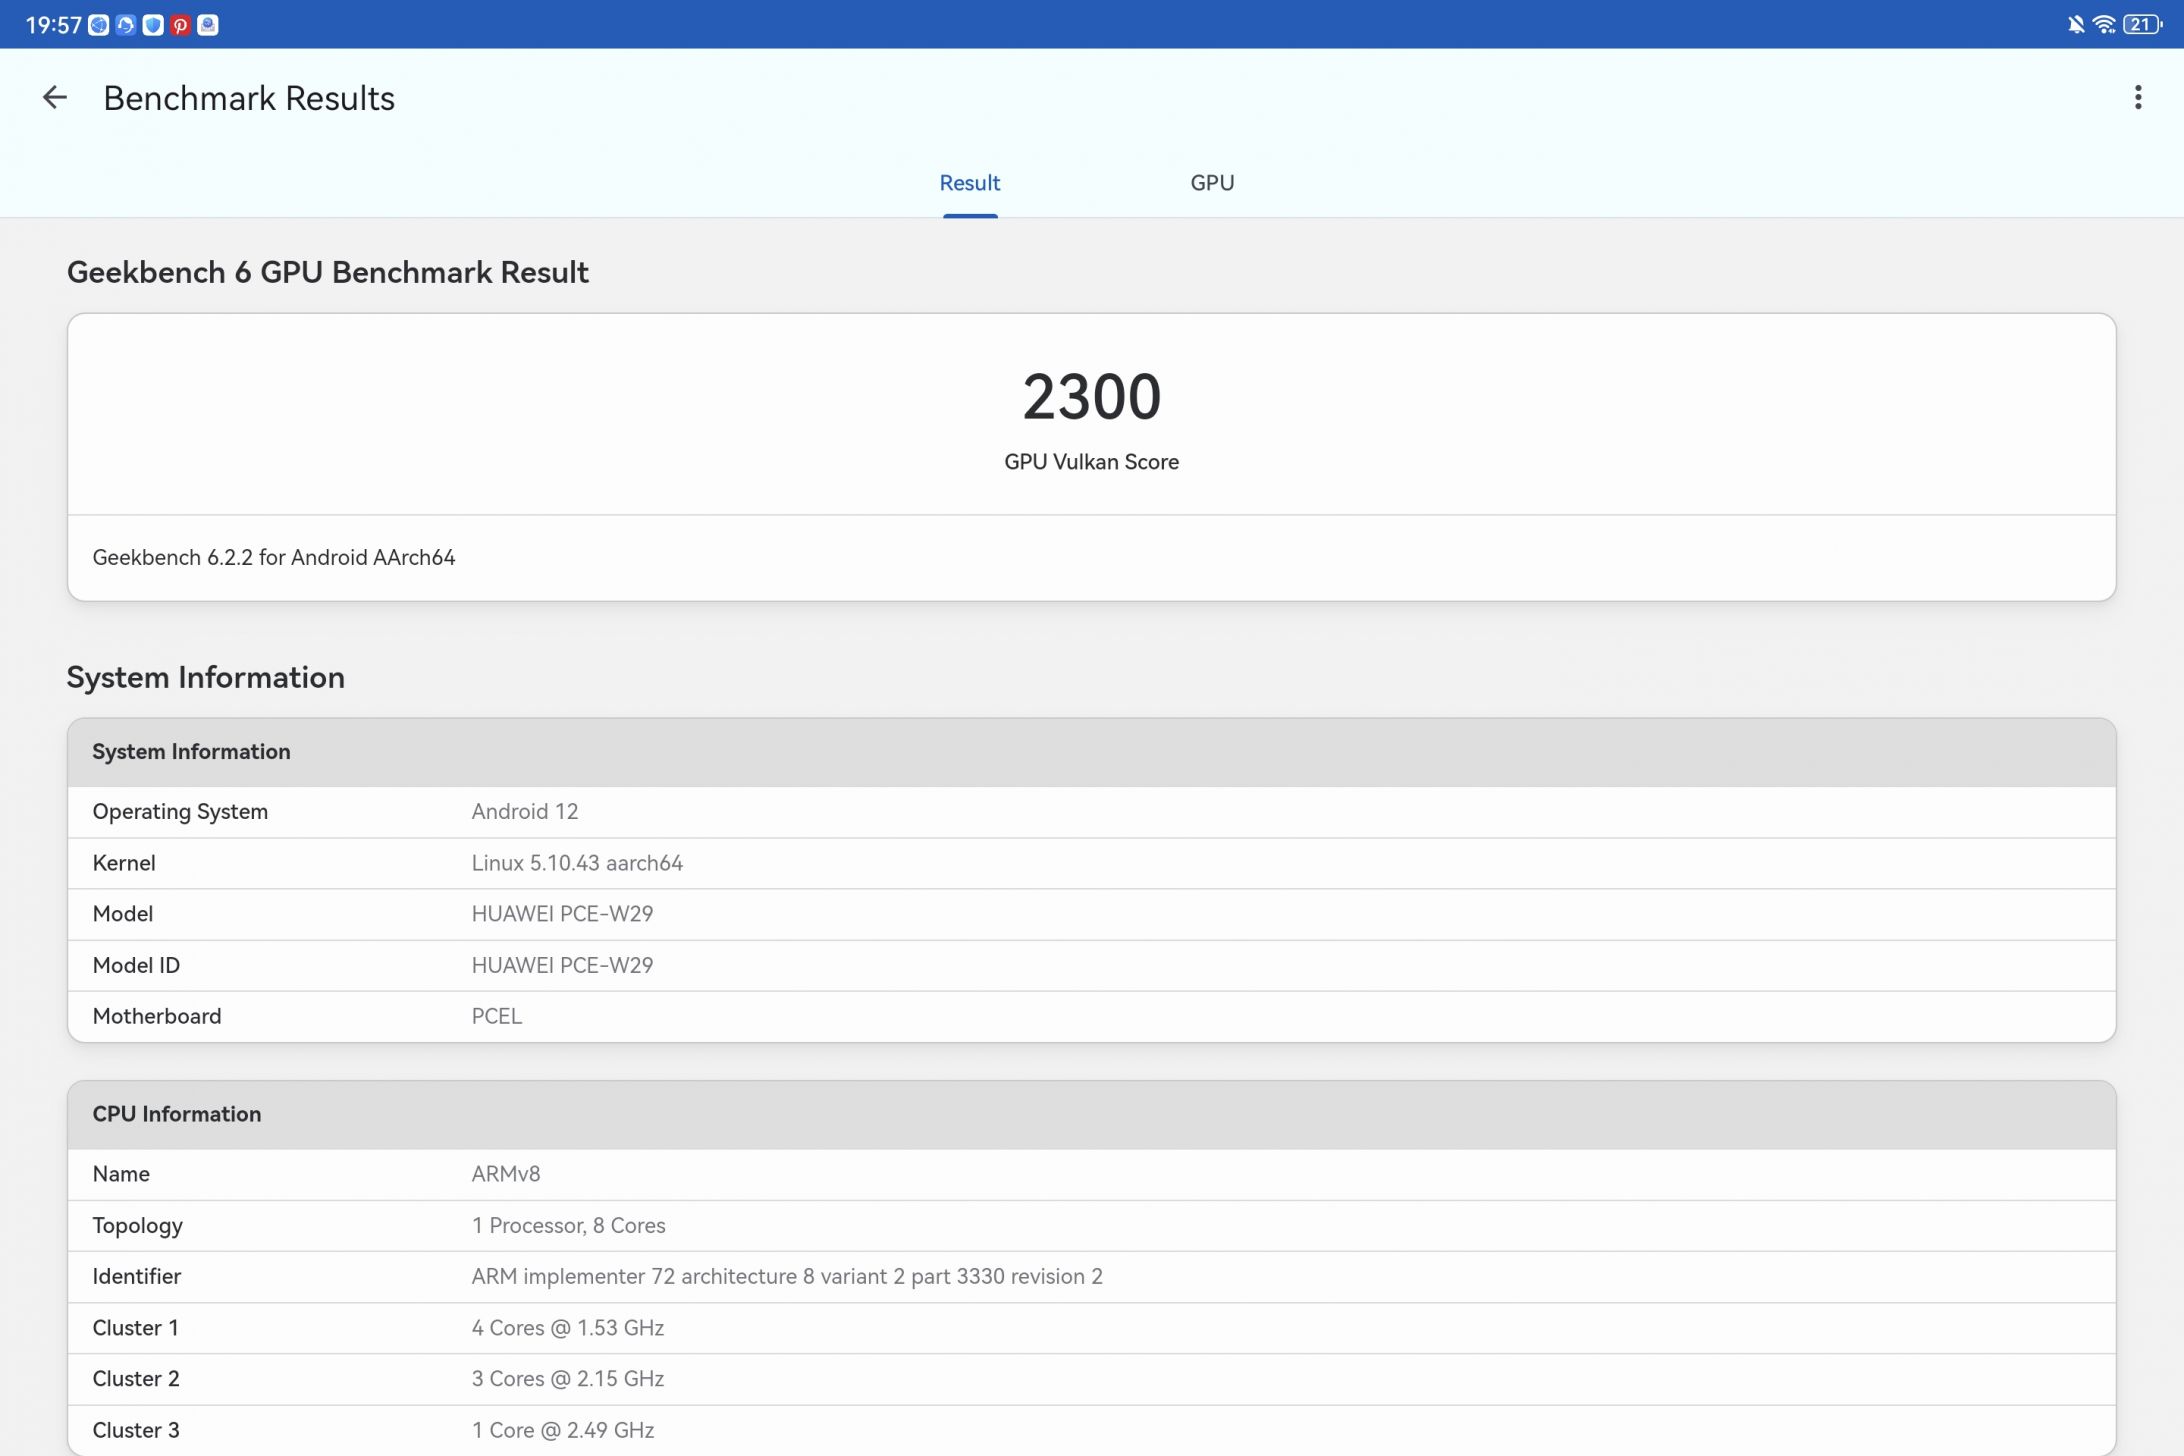Open the three-dot overflow menu
Viewport: 2184px width, 1456px height.
pyautogui.click(x=2138, y=97)
